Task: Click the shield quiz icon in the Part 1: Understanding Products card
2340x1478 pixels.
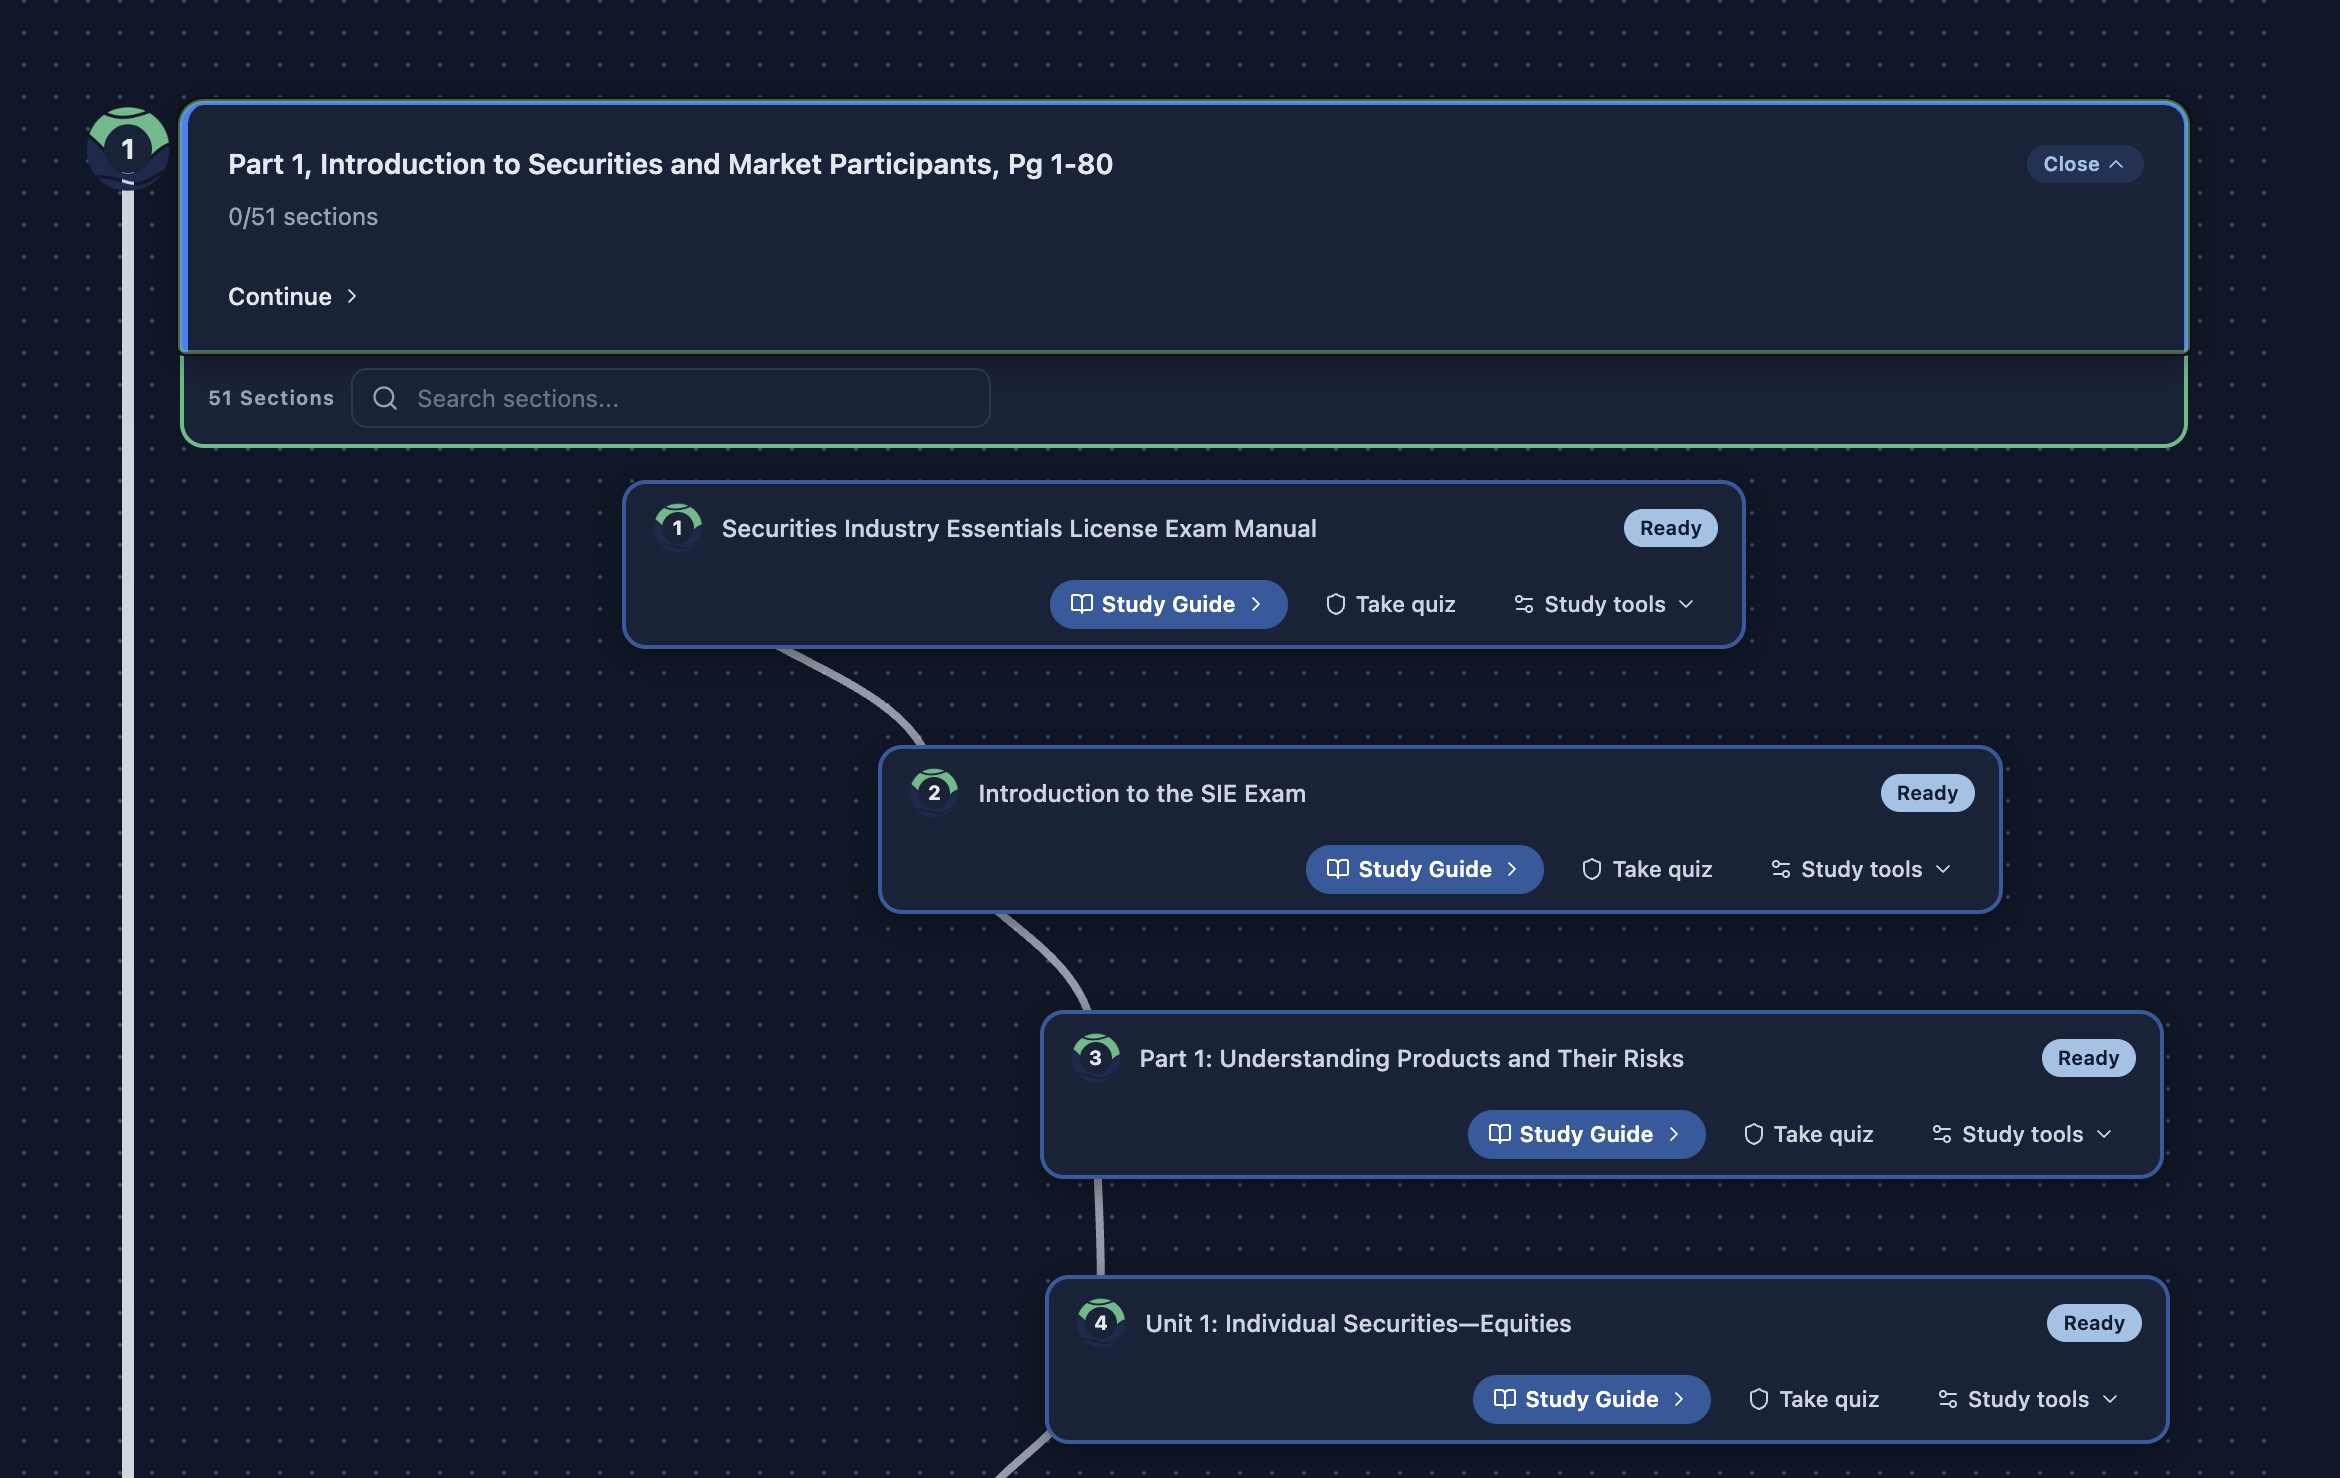Action: coord(1754,1134)
